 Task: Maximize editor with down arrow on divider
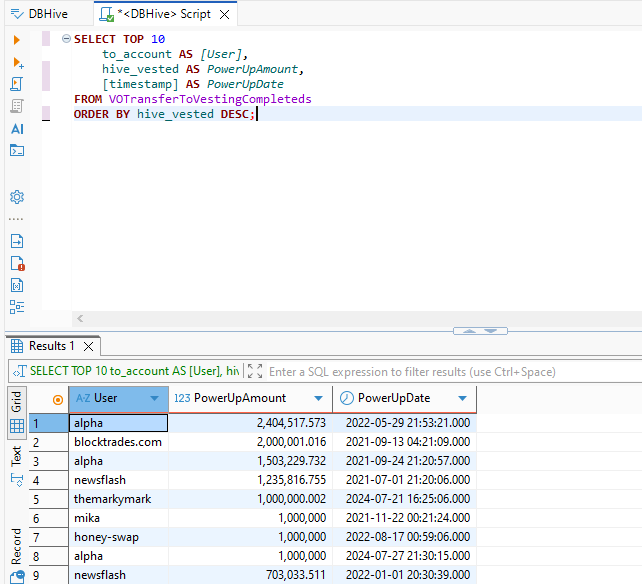pos(491,331)
